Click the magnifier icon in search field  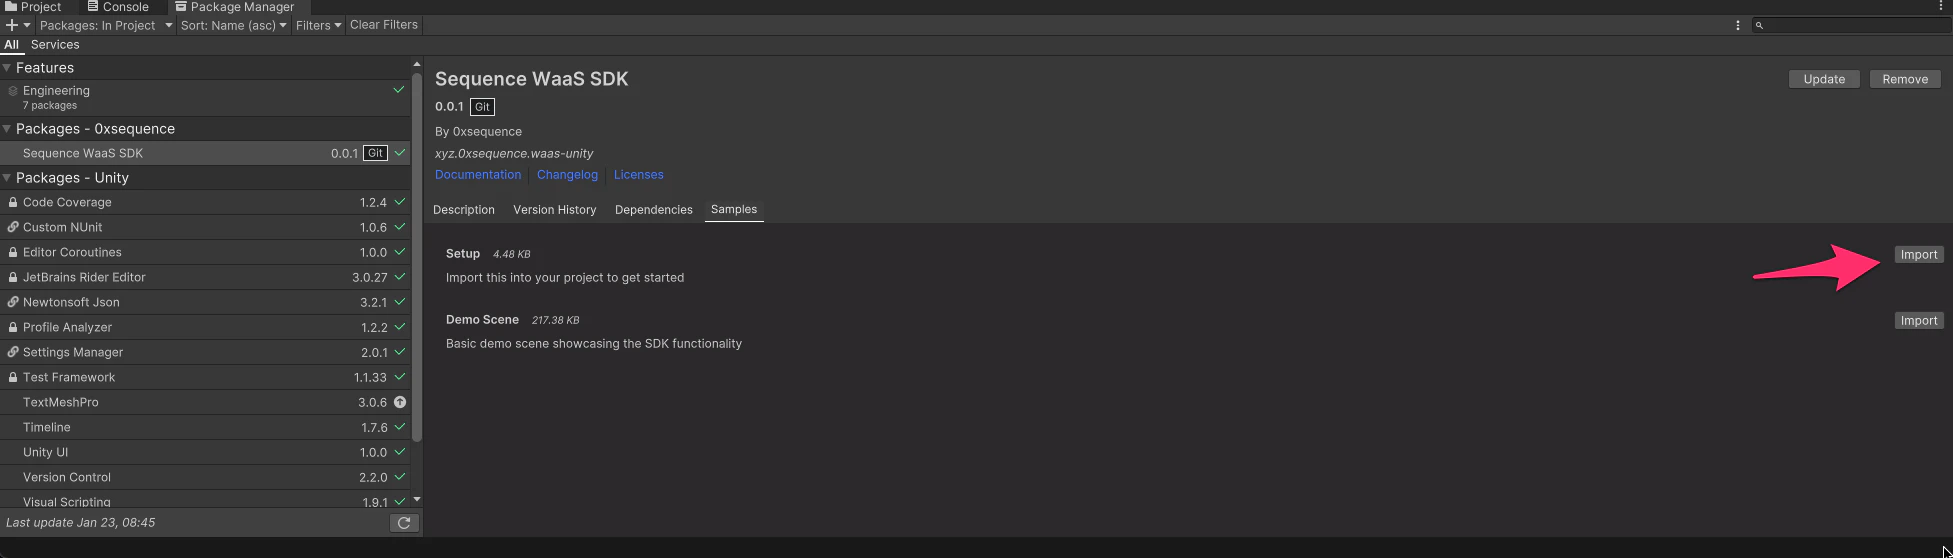(1759, 25)
